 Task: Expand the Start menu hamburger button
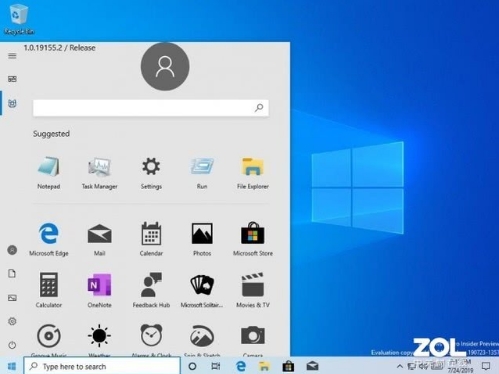click(12, 56)
